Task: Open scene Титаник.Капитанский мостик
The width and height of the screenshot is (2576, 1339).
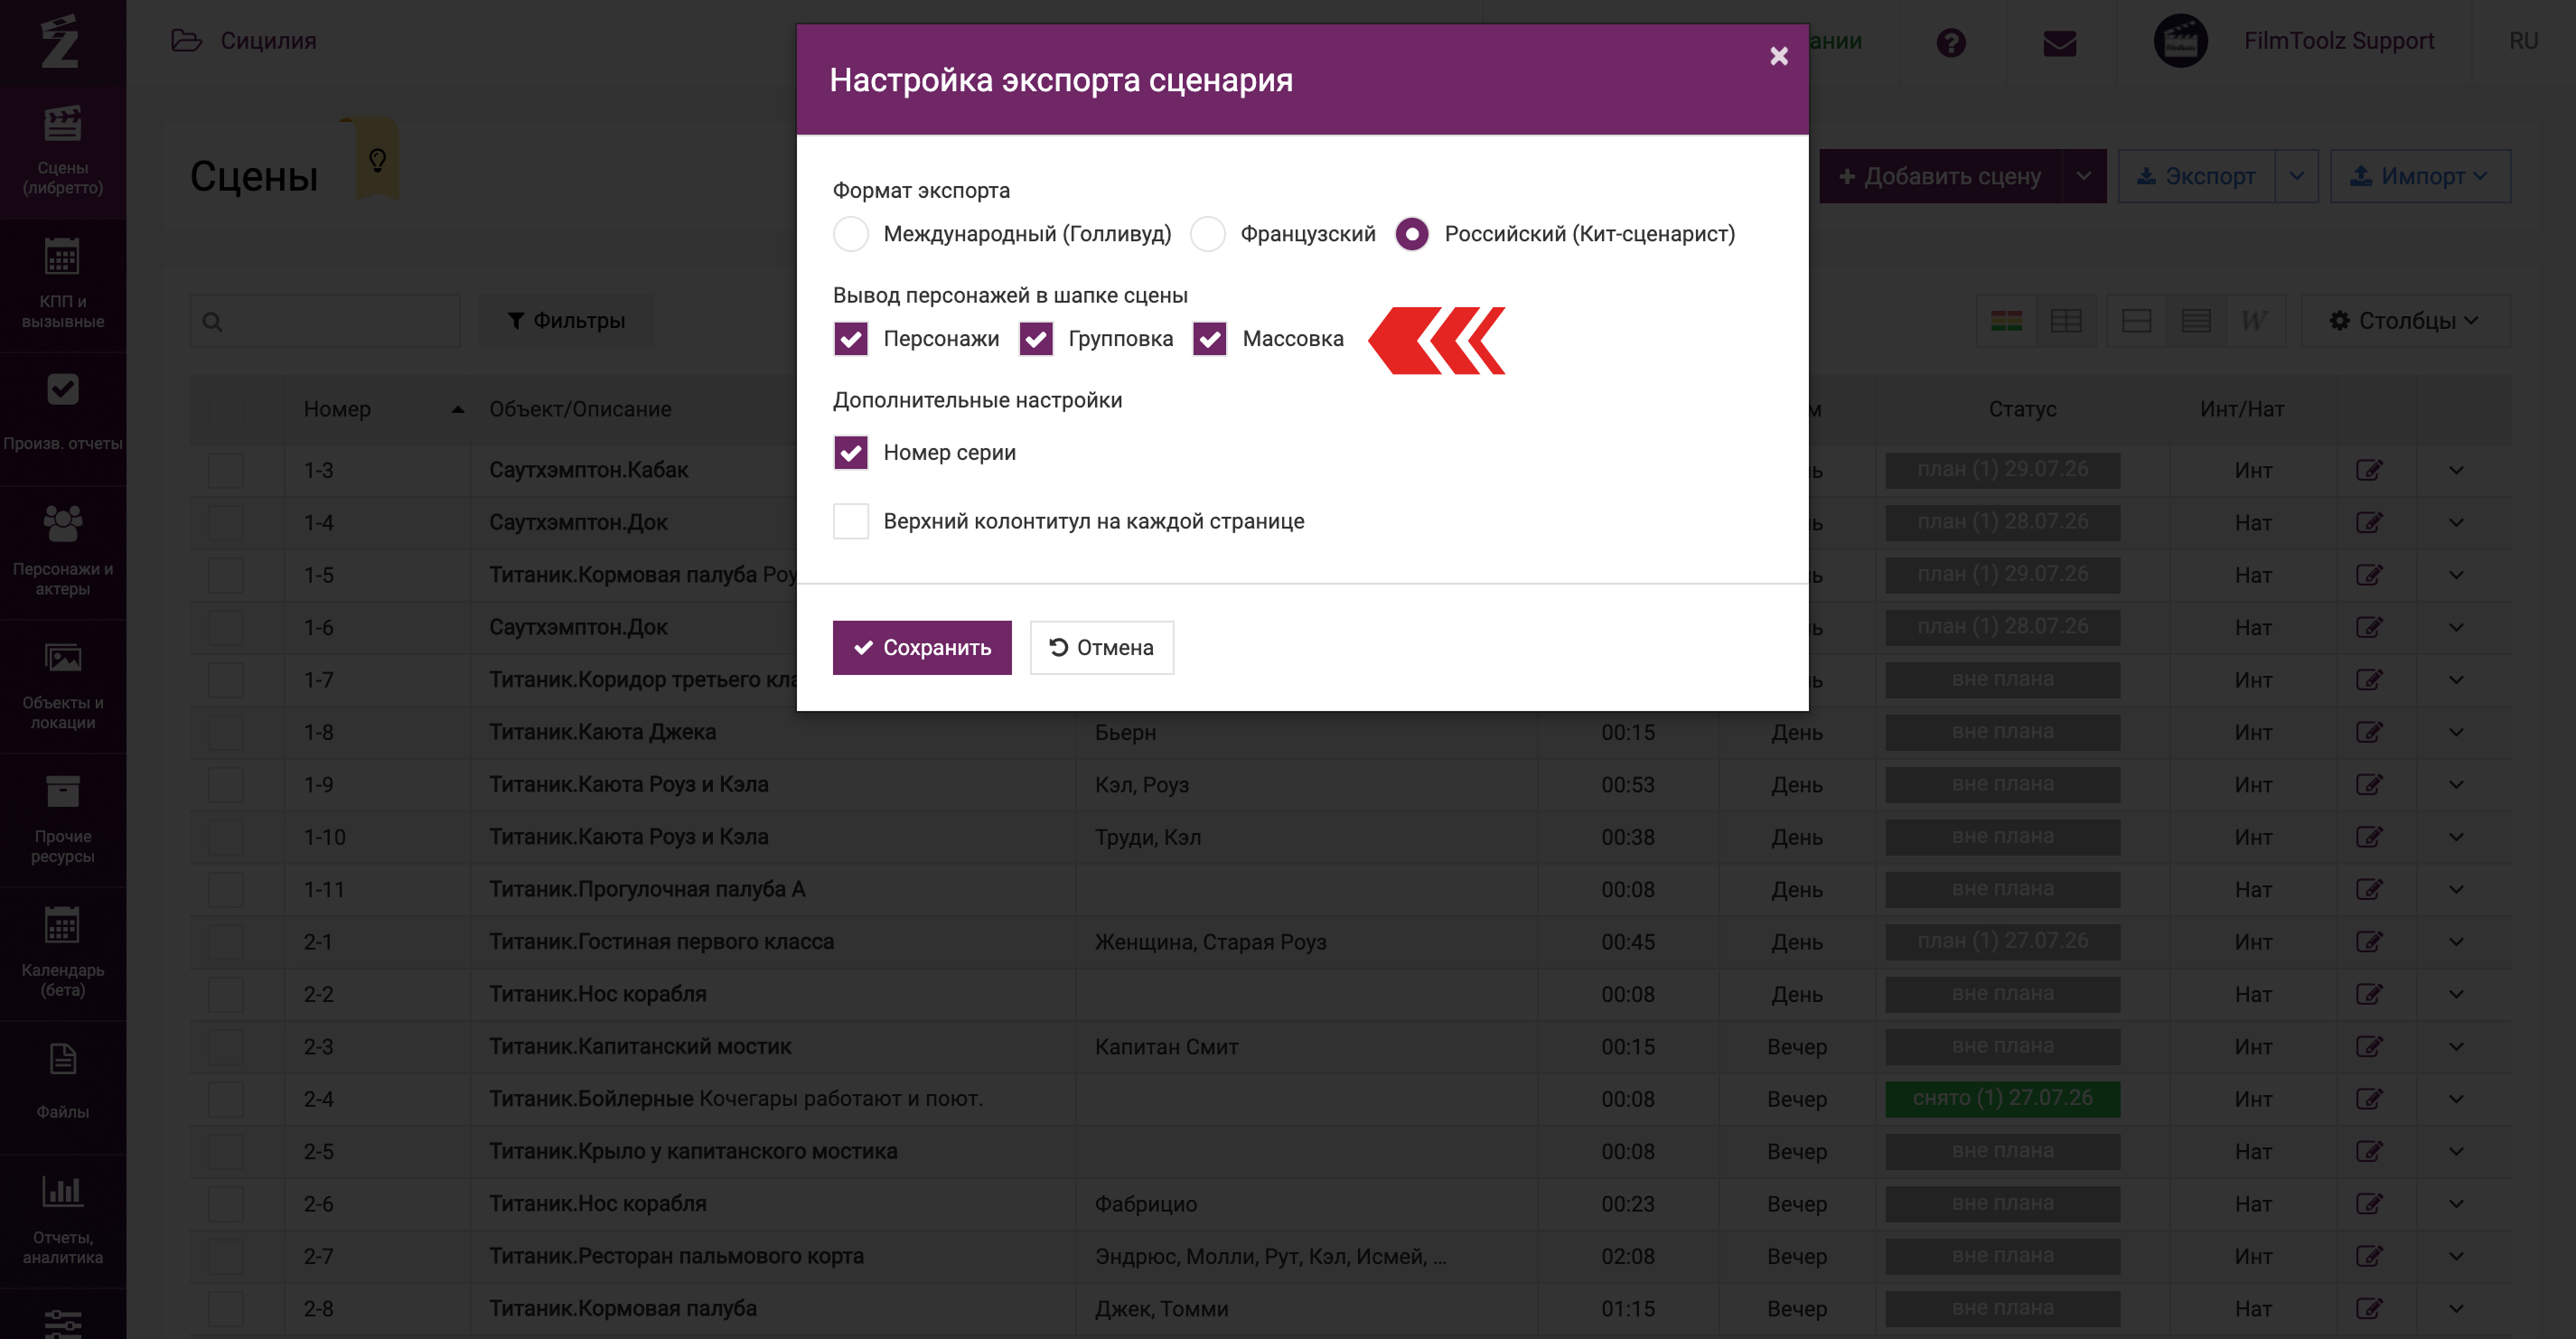Action: pos(640,1047)
